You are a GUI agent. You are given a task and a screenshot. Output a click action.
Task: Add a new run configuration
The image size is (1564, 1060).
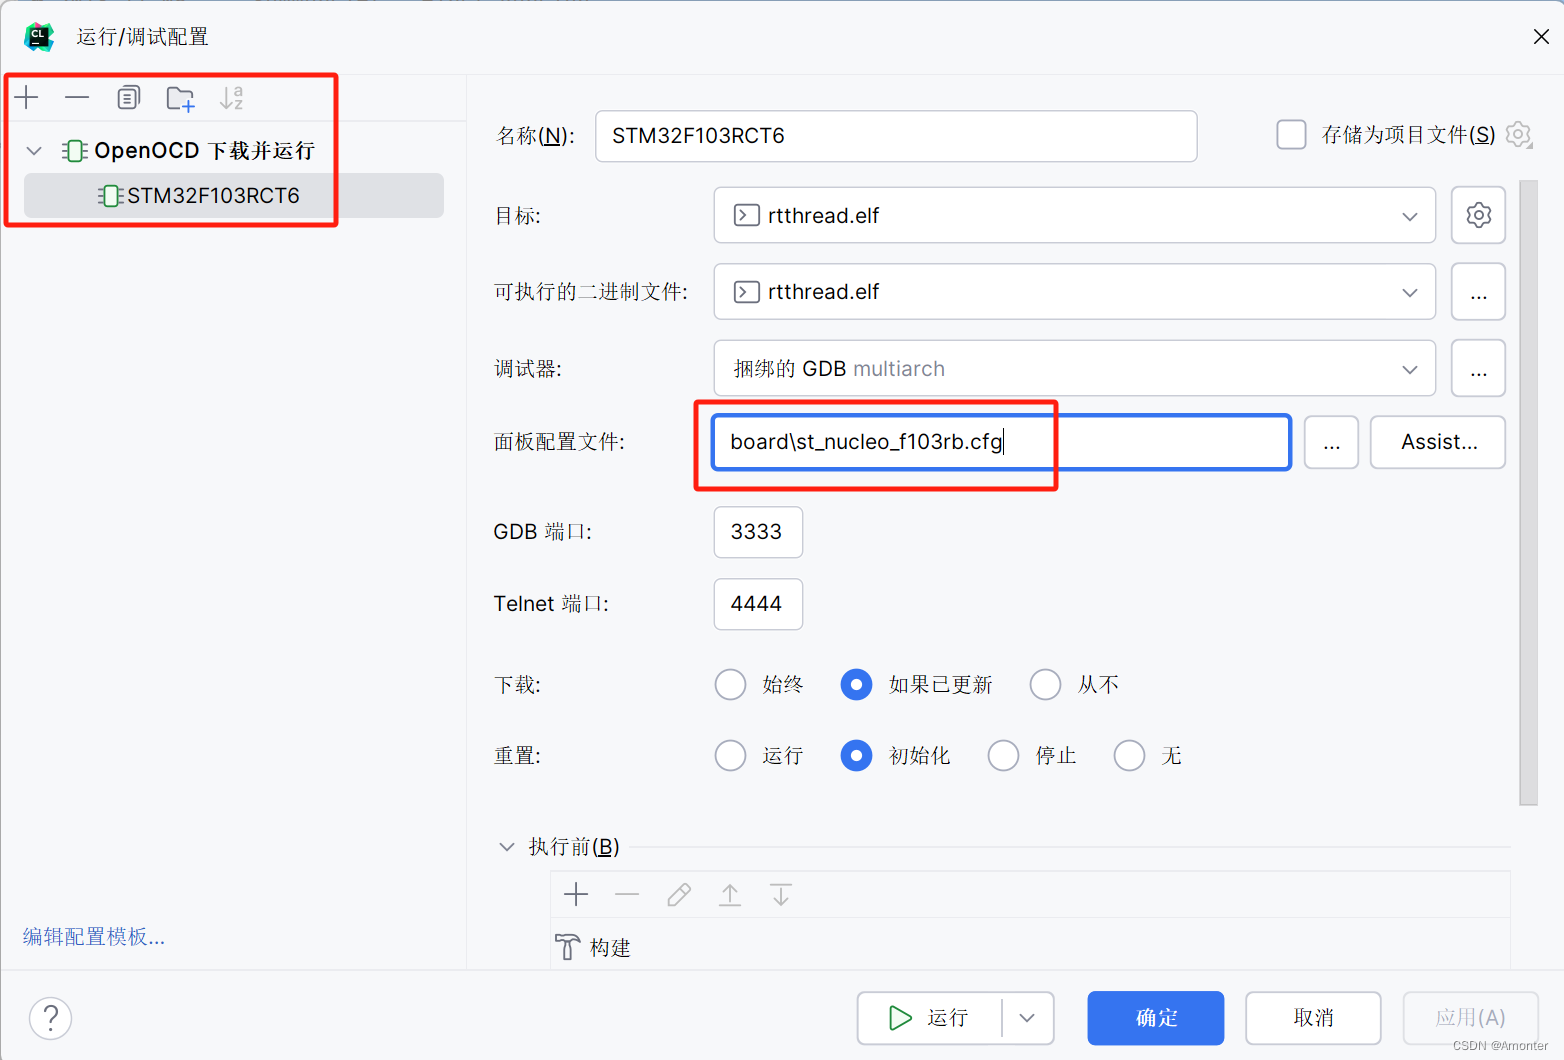pyautogui.click(x=27, y=97)
